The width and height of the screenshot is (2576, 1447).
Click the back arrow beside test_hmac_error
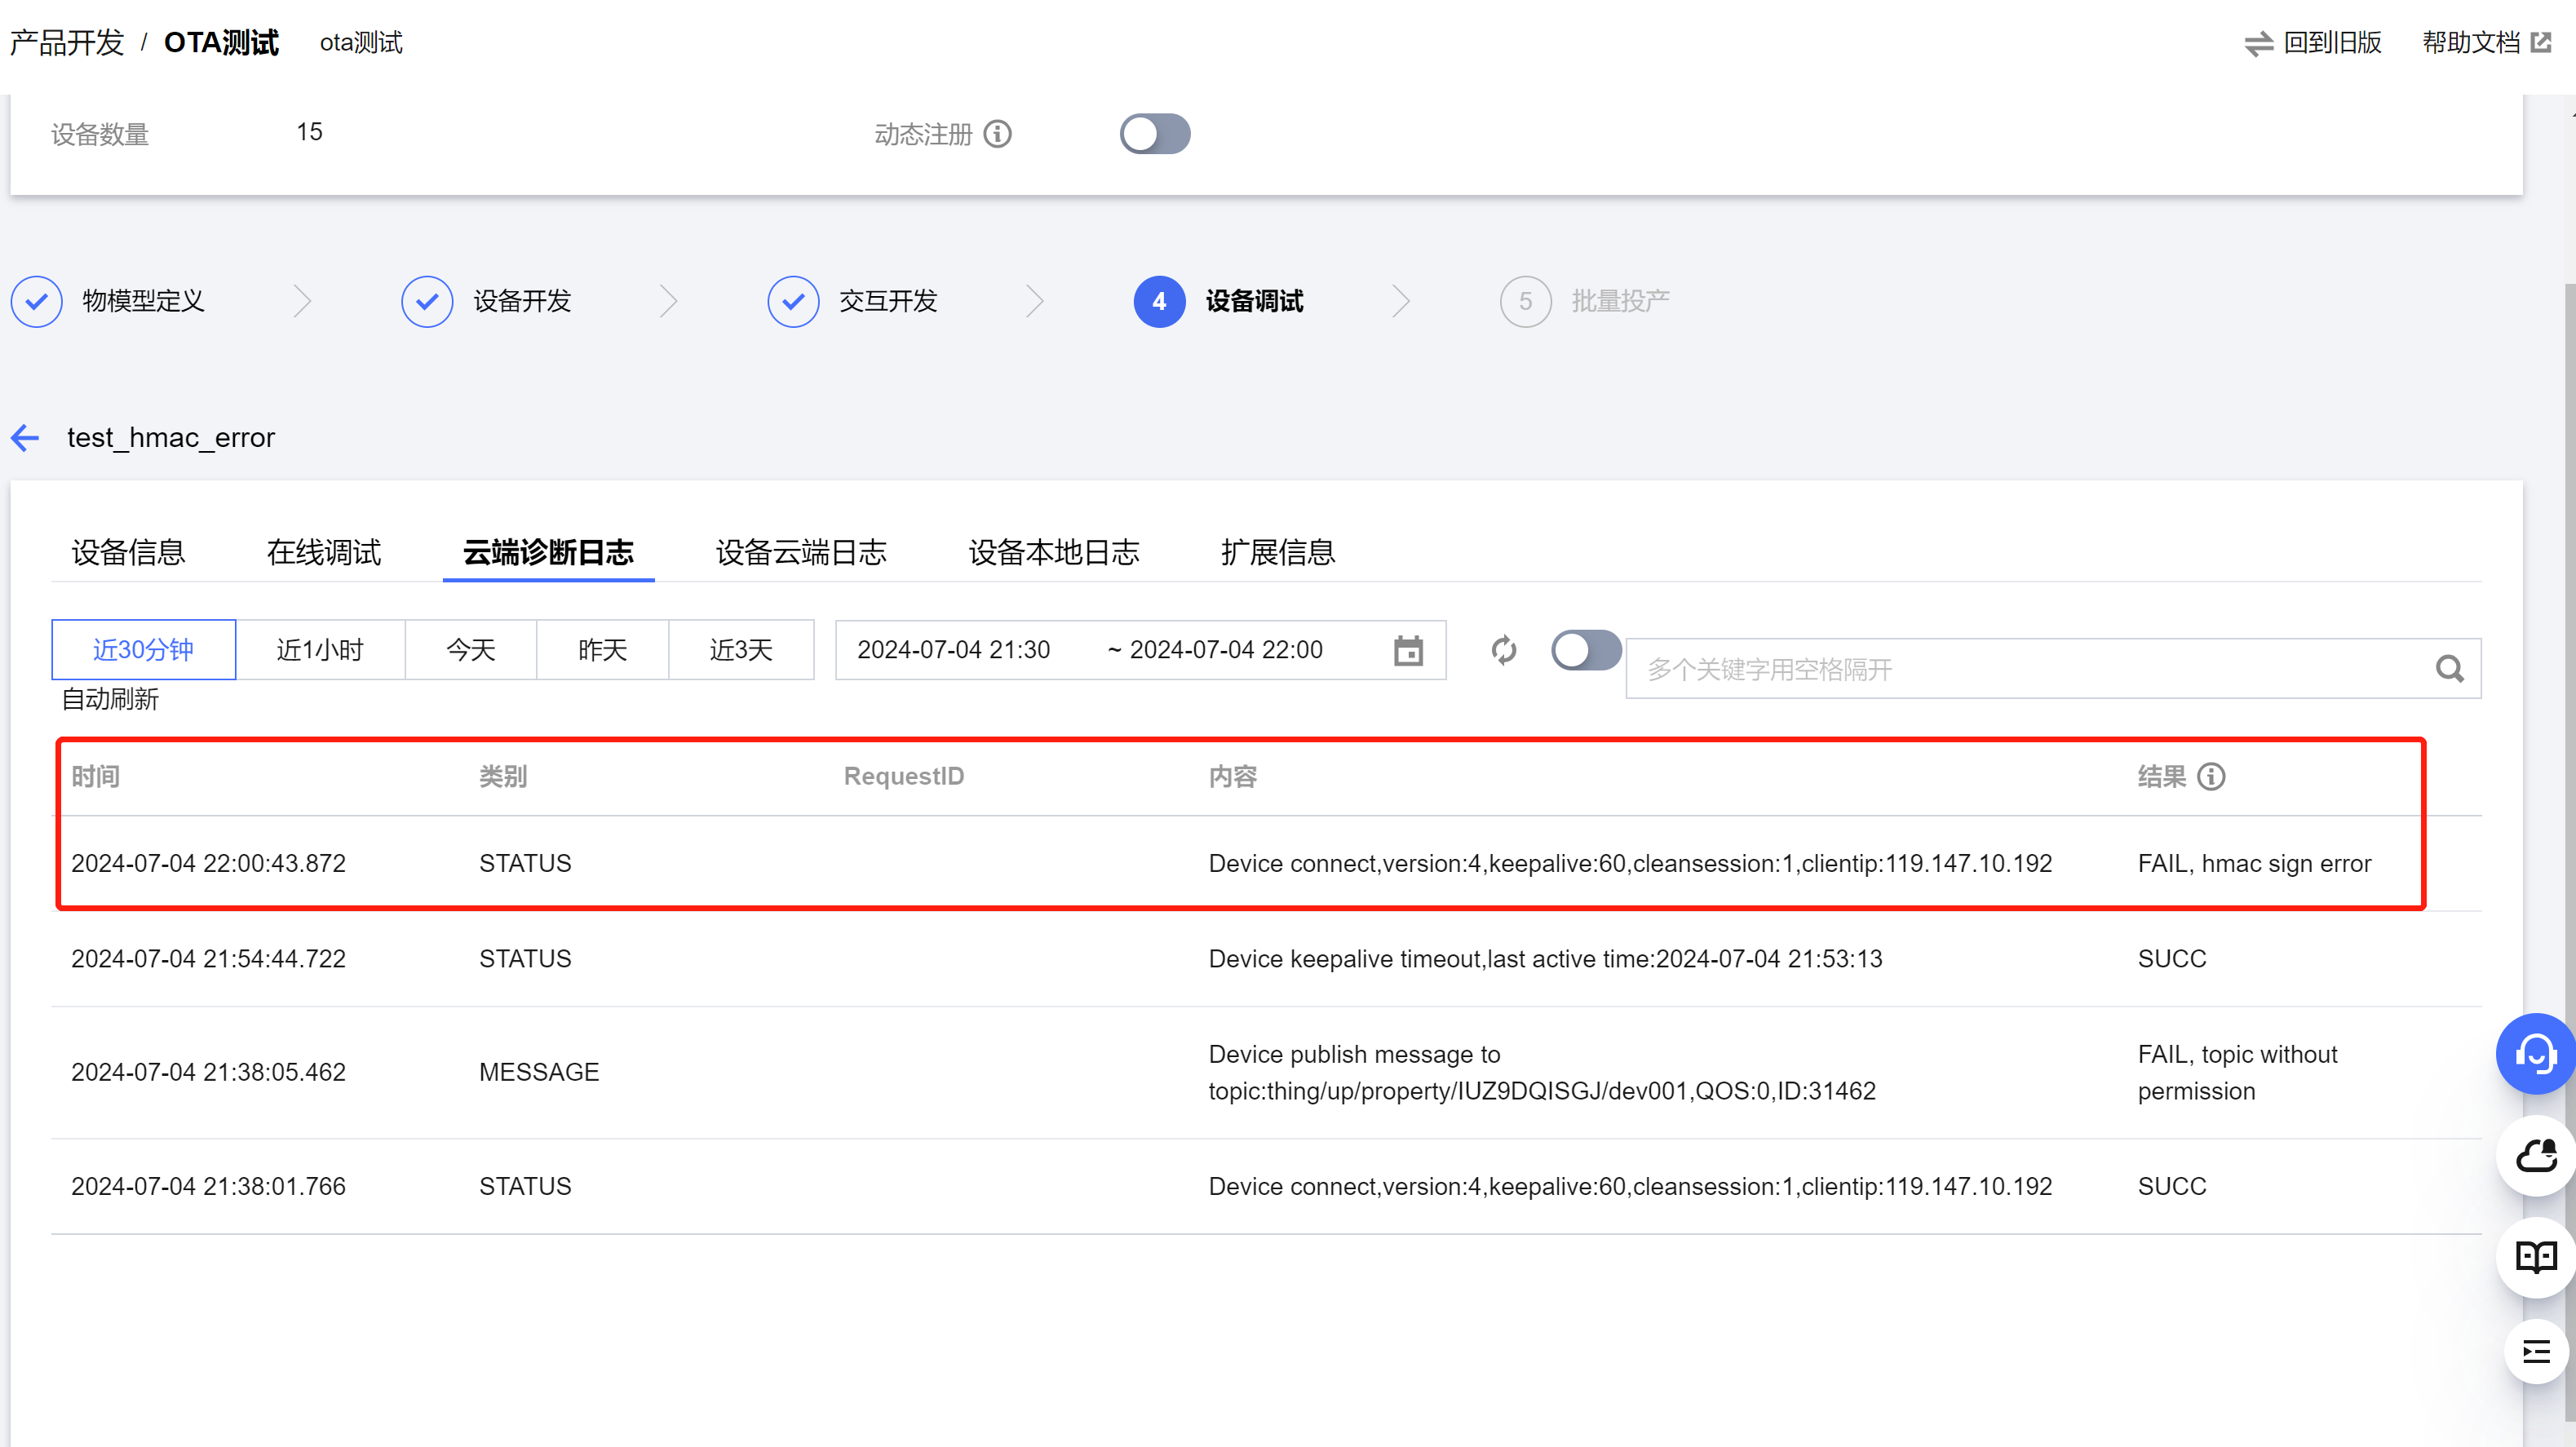coord(25,437)
